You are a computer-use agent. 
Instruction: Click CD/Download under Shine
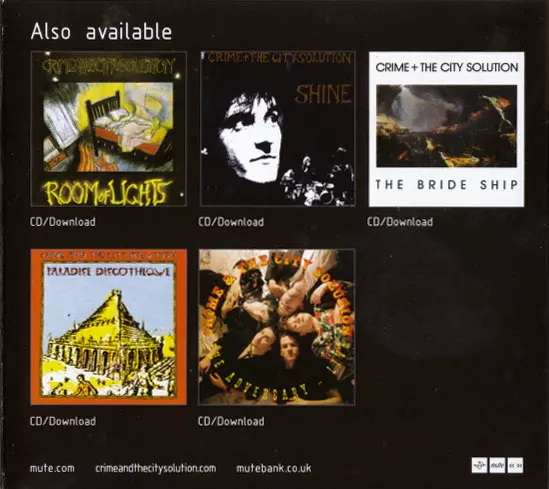coord(231,222)
